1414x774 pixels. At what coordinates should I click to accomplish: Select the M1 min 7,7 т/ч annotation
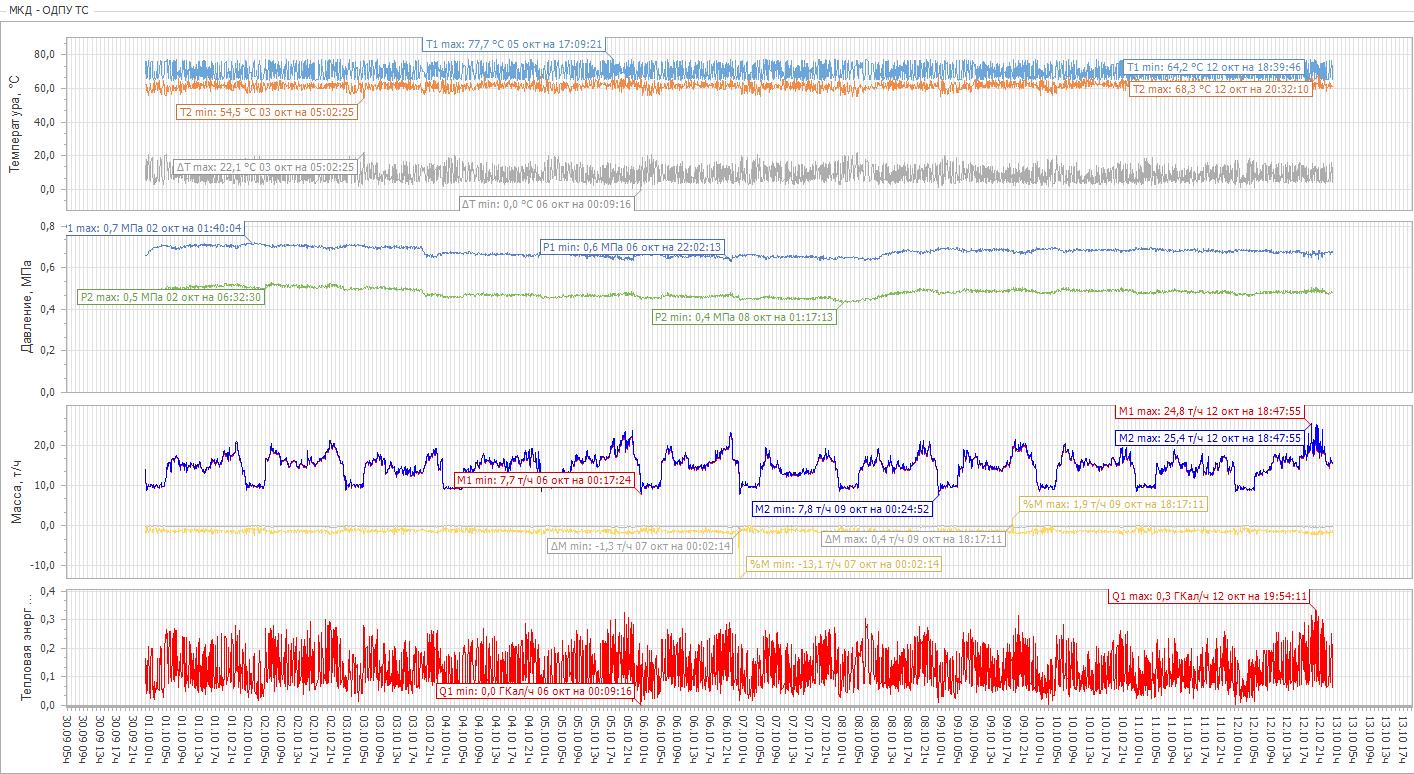[x=545, y=480]
